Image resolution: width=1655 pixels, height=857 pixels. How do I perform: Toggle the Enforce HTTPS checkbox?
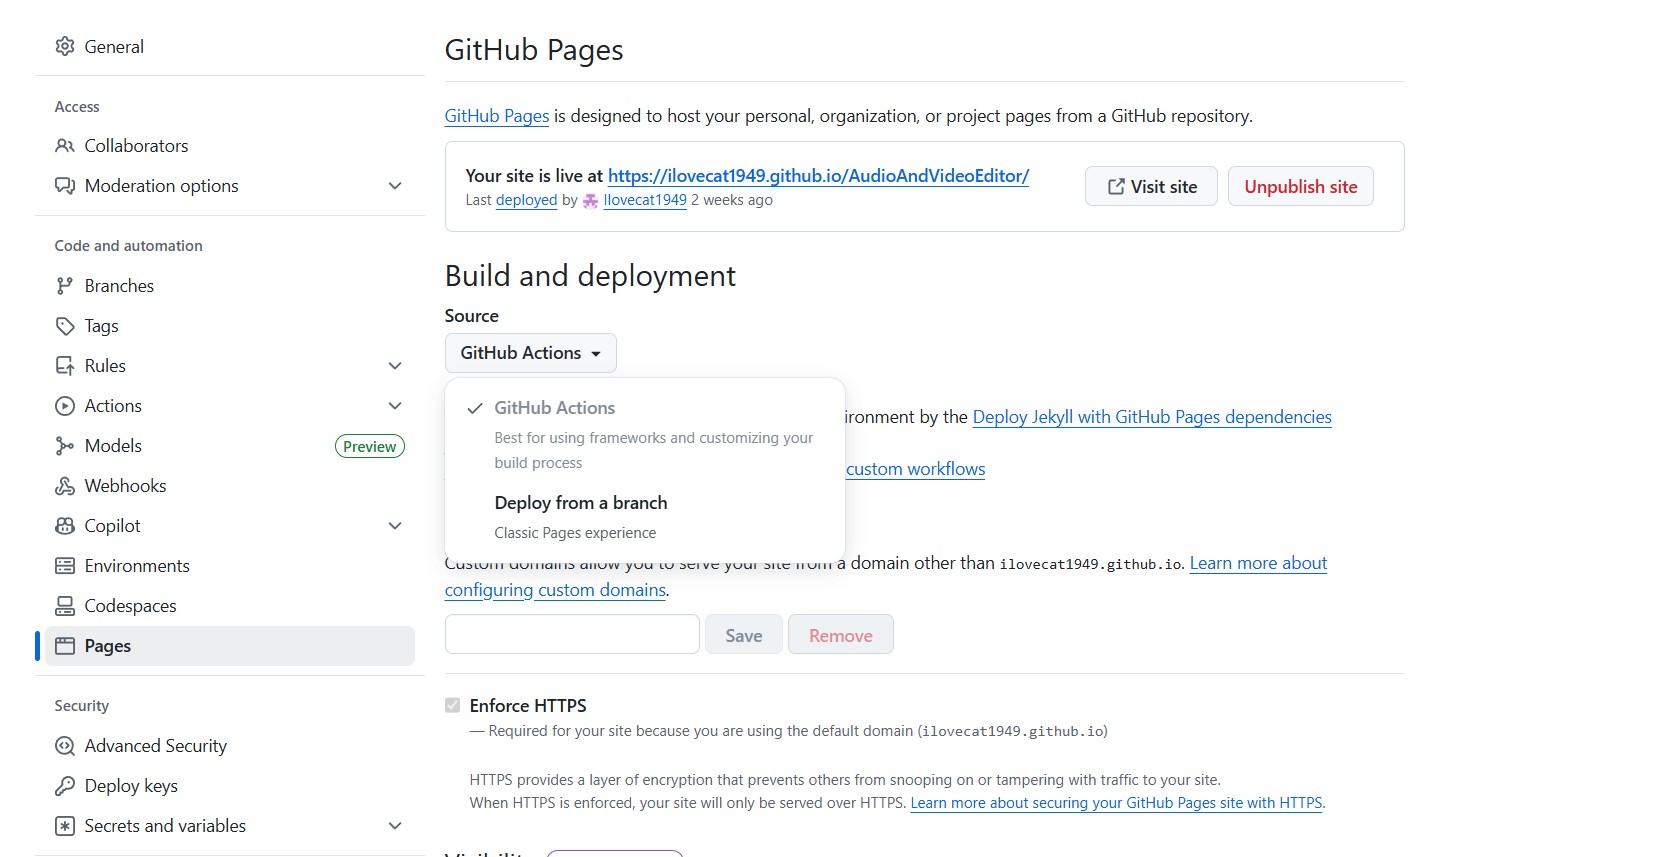click(x=453, y=705)
